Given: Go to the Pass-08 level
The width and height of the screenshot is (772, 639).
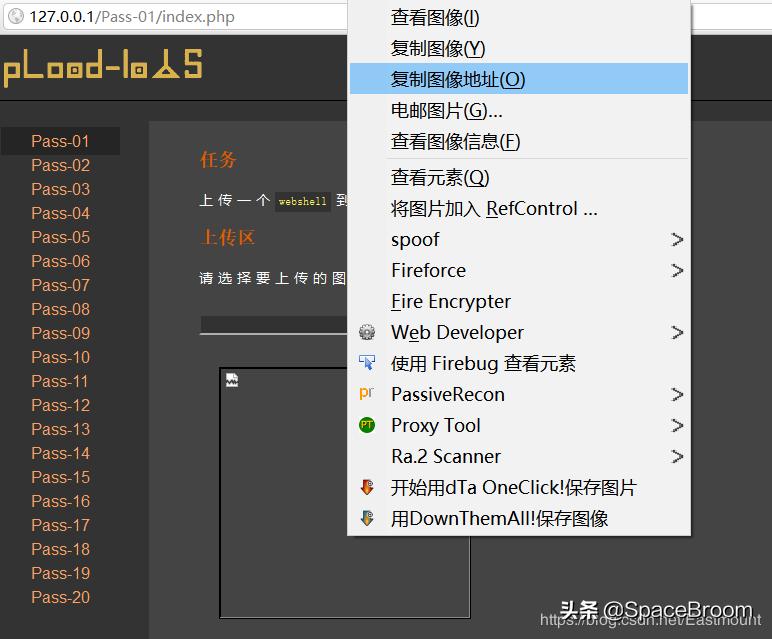Looking at the screenshot, I should click(x=60, y=309).
